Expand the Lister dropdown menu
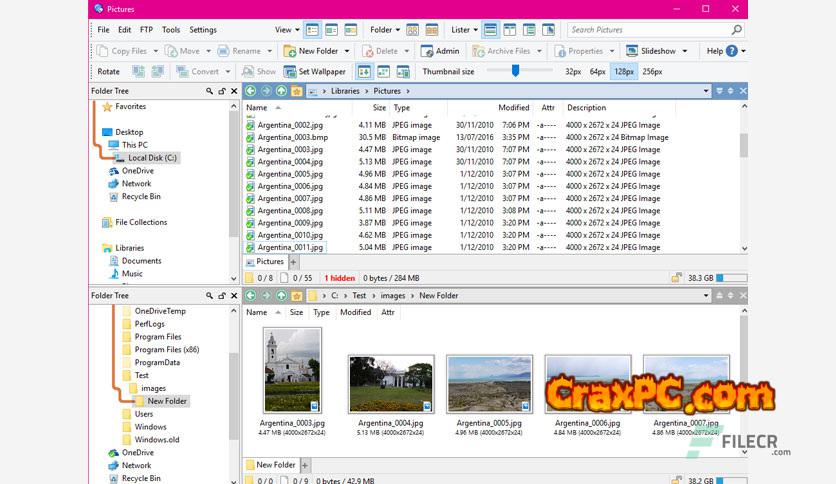The image size is (836, 484). click(463, 30)
